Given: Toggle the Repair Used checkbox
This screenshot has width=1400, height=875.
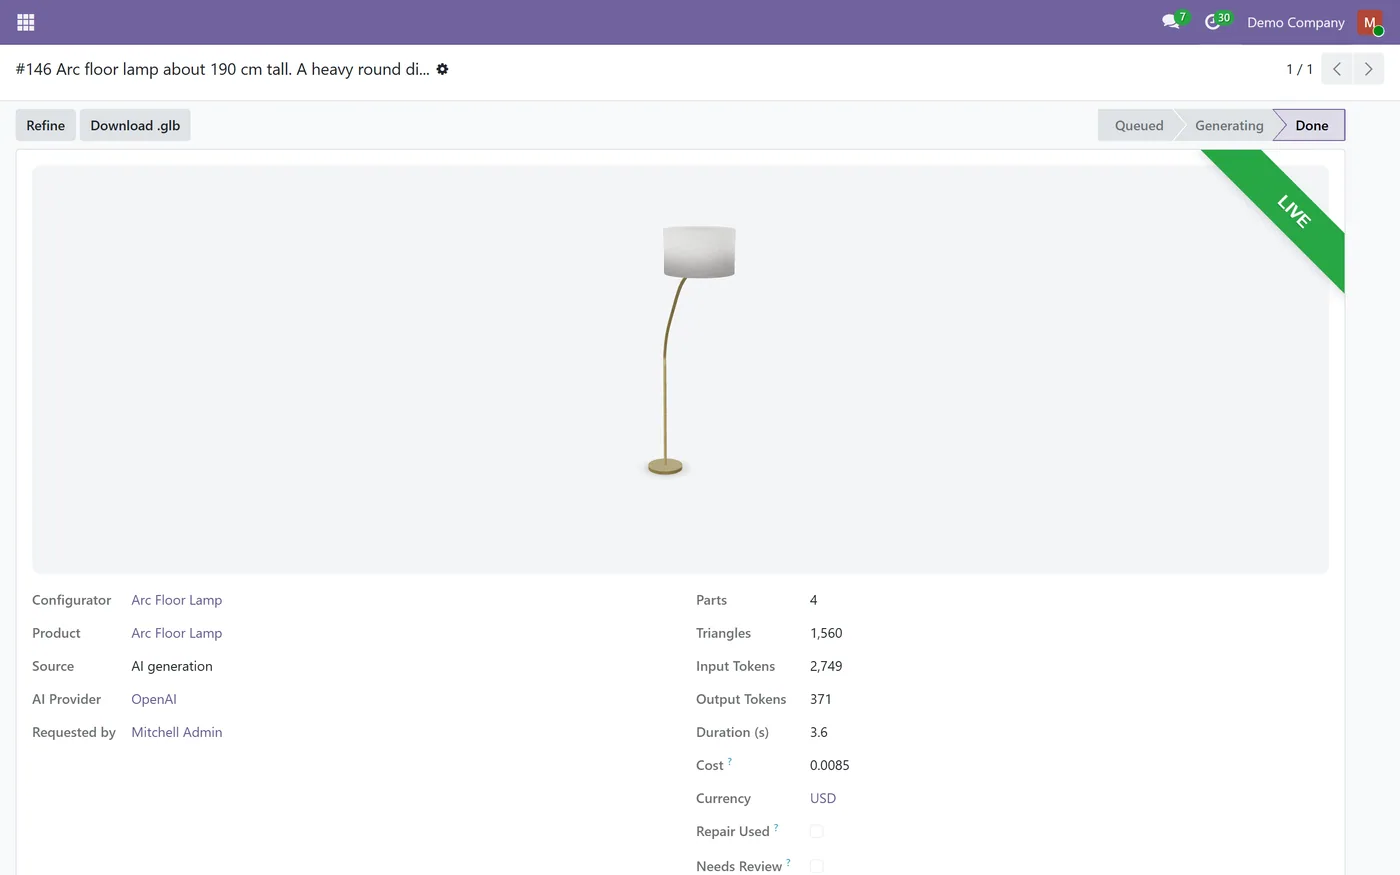Looking at the screenshot, I should click(x=816, y=831).
